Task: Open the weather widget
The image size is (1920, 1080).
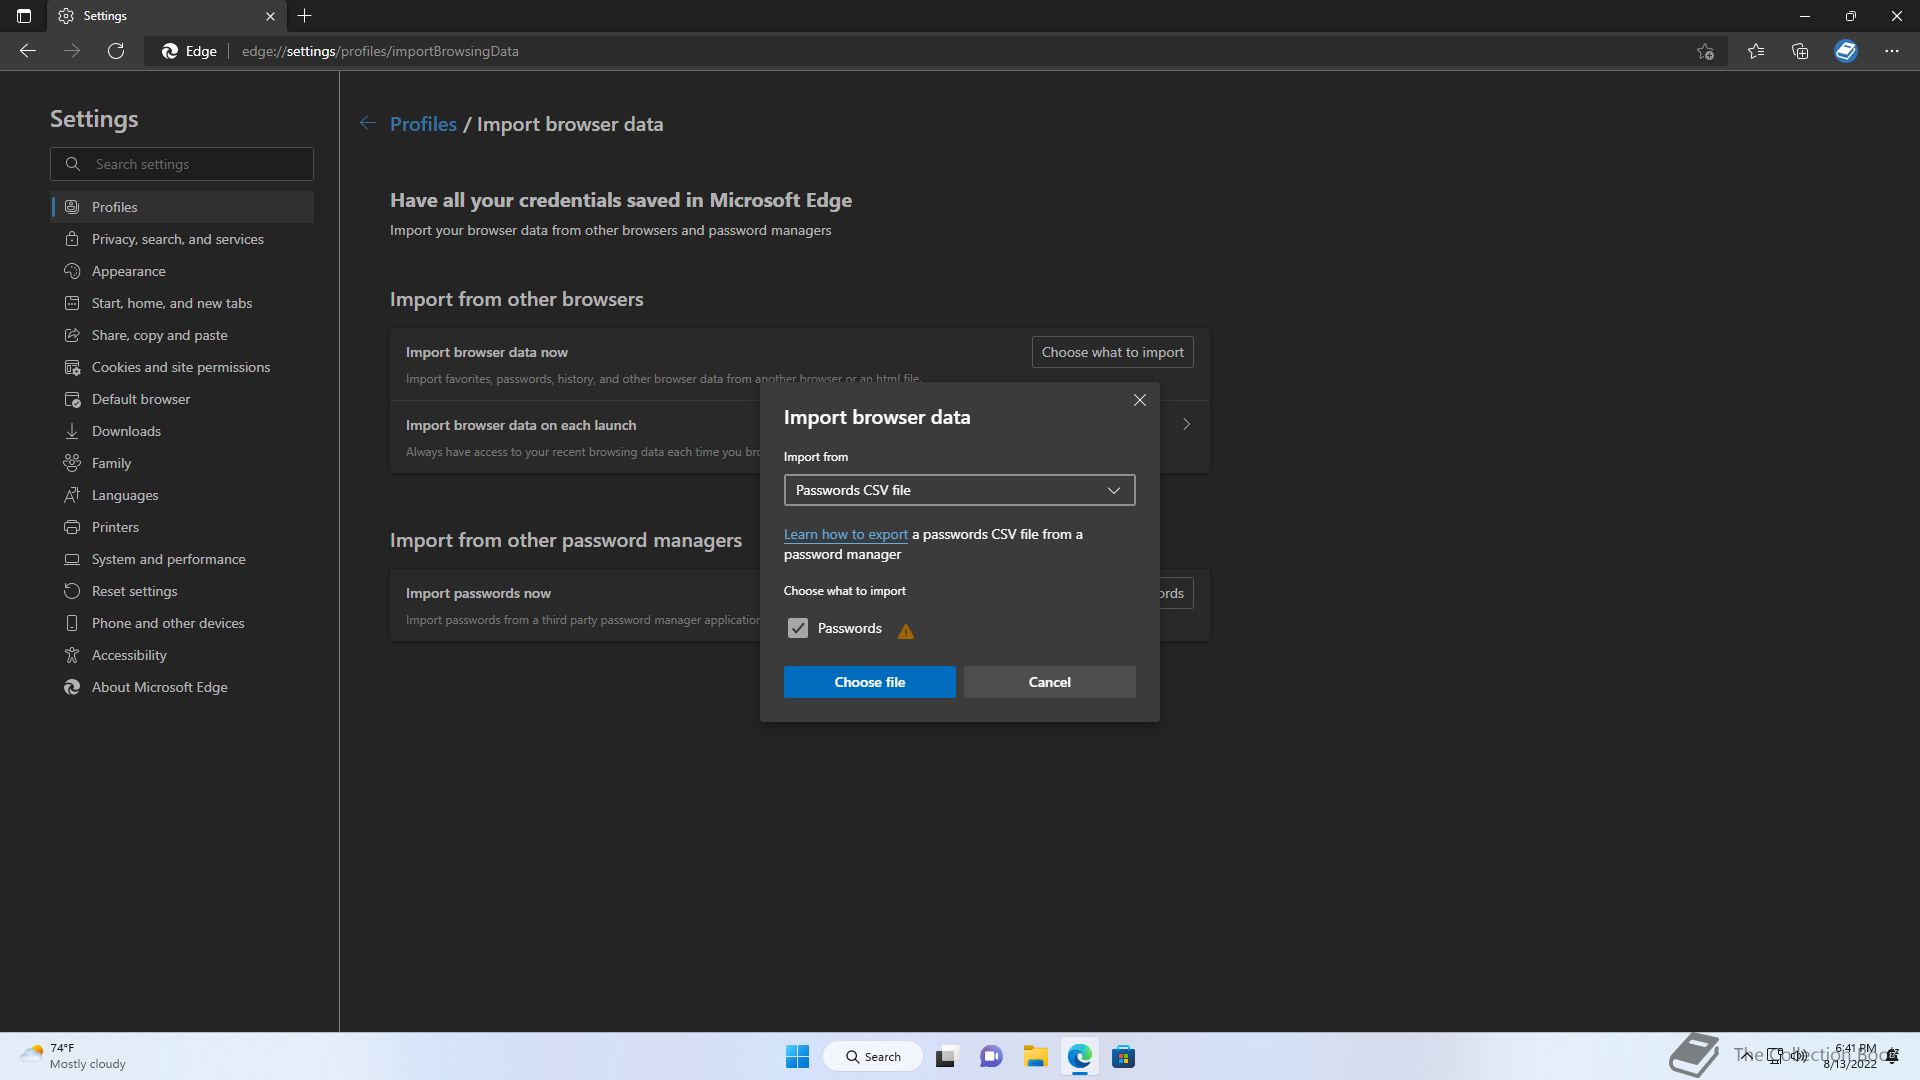Action: (x=75, y=1056)
